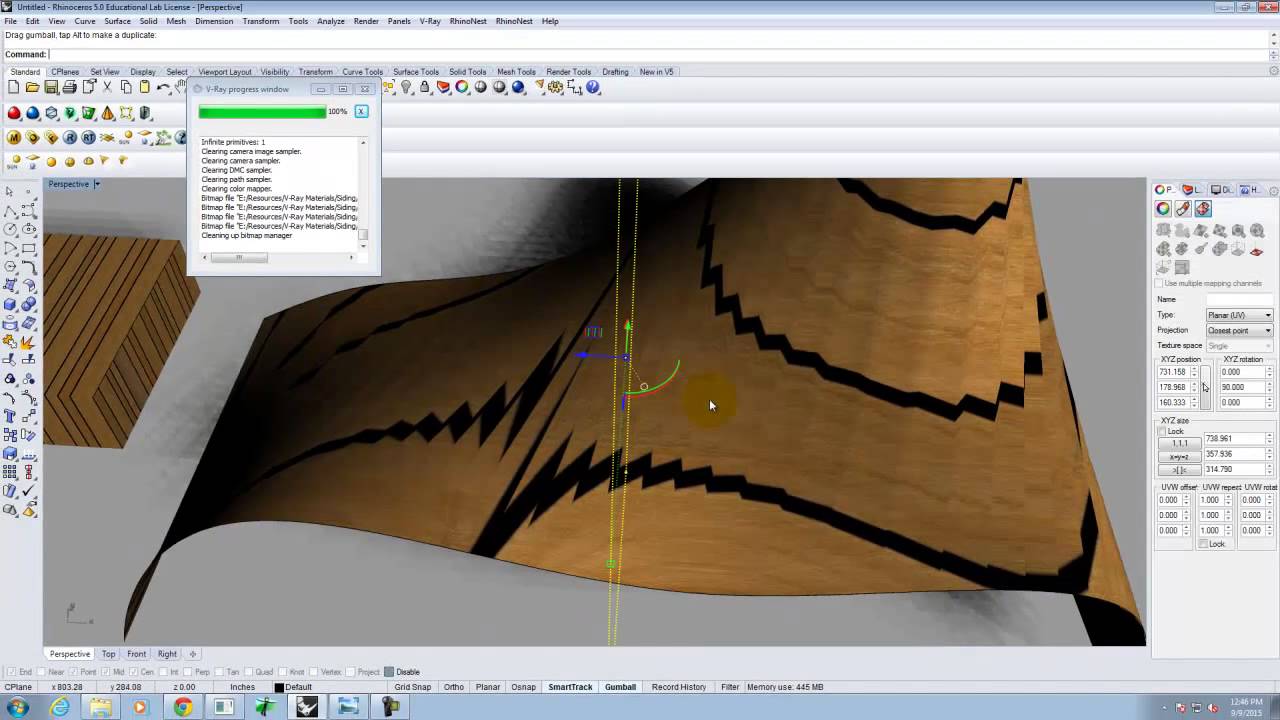The width and height of the screenshot is (1280, 720).
Task: Toggle the End osnap checkbox
Action: click(x=12, y=672)
